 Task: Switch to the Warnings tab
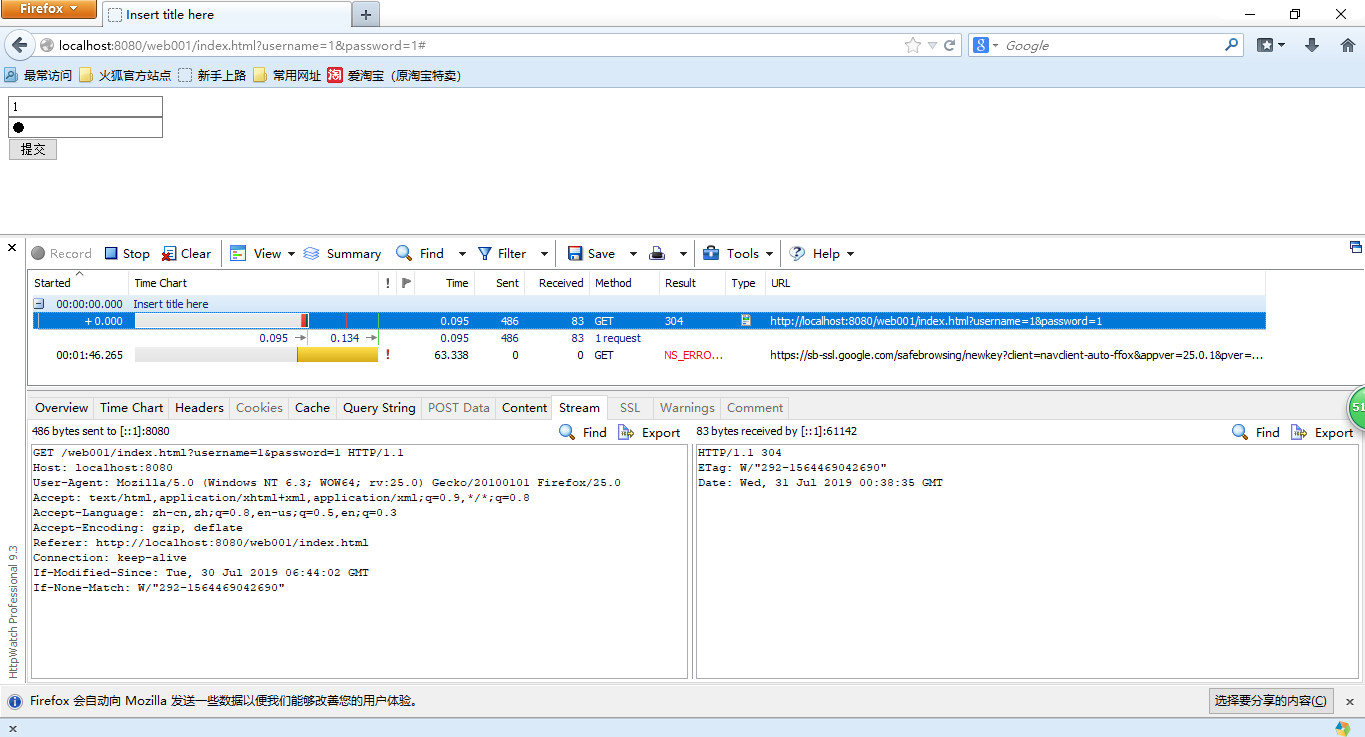click(x=687, y=407)
